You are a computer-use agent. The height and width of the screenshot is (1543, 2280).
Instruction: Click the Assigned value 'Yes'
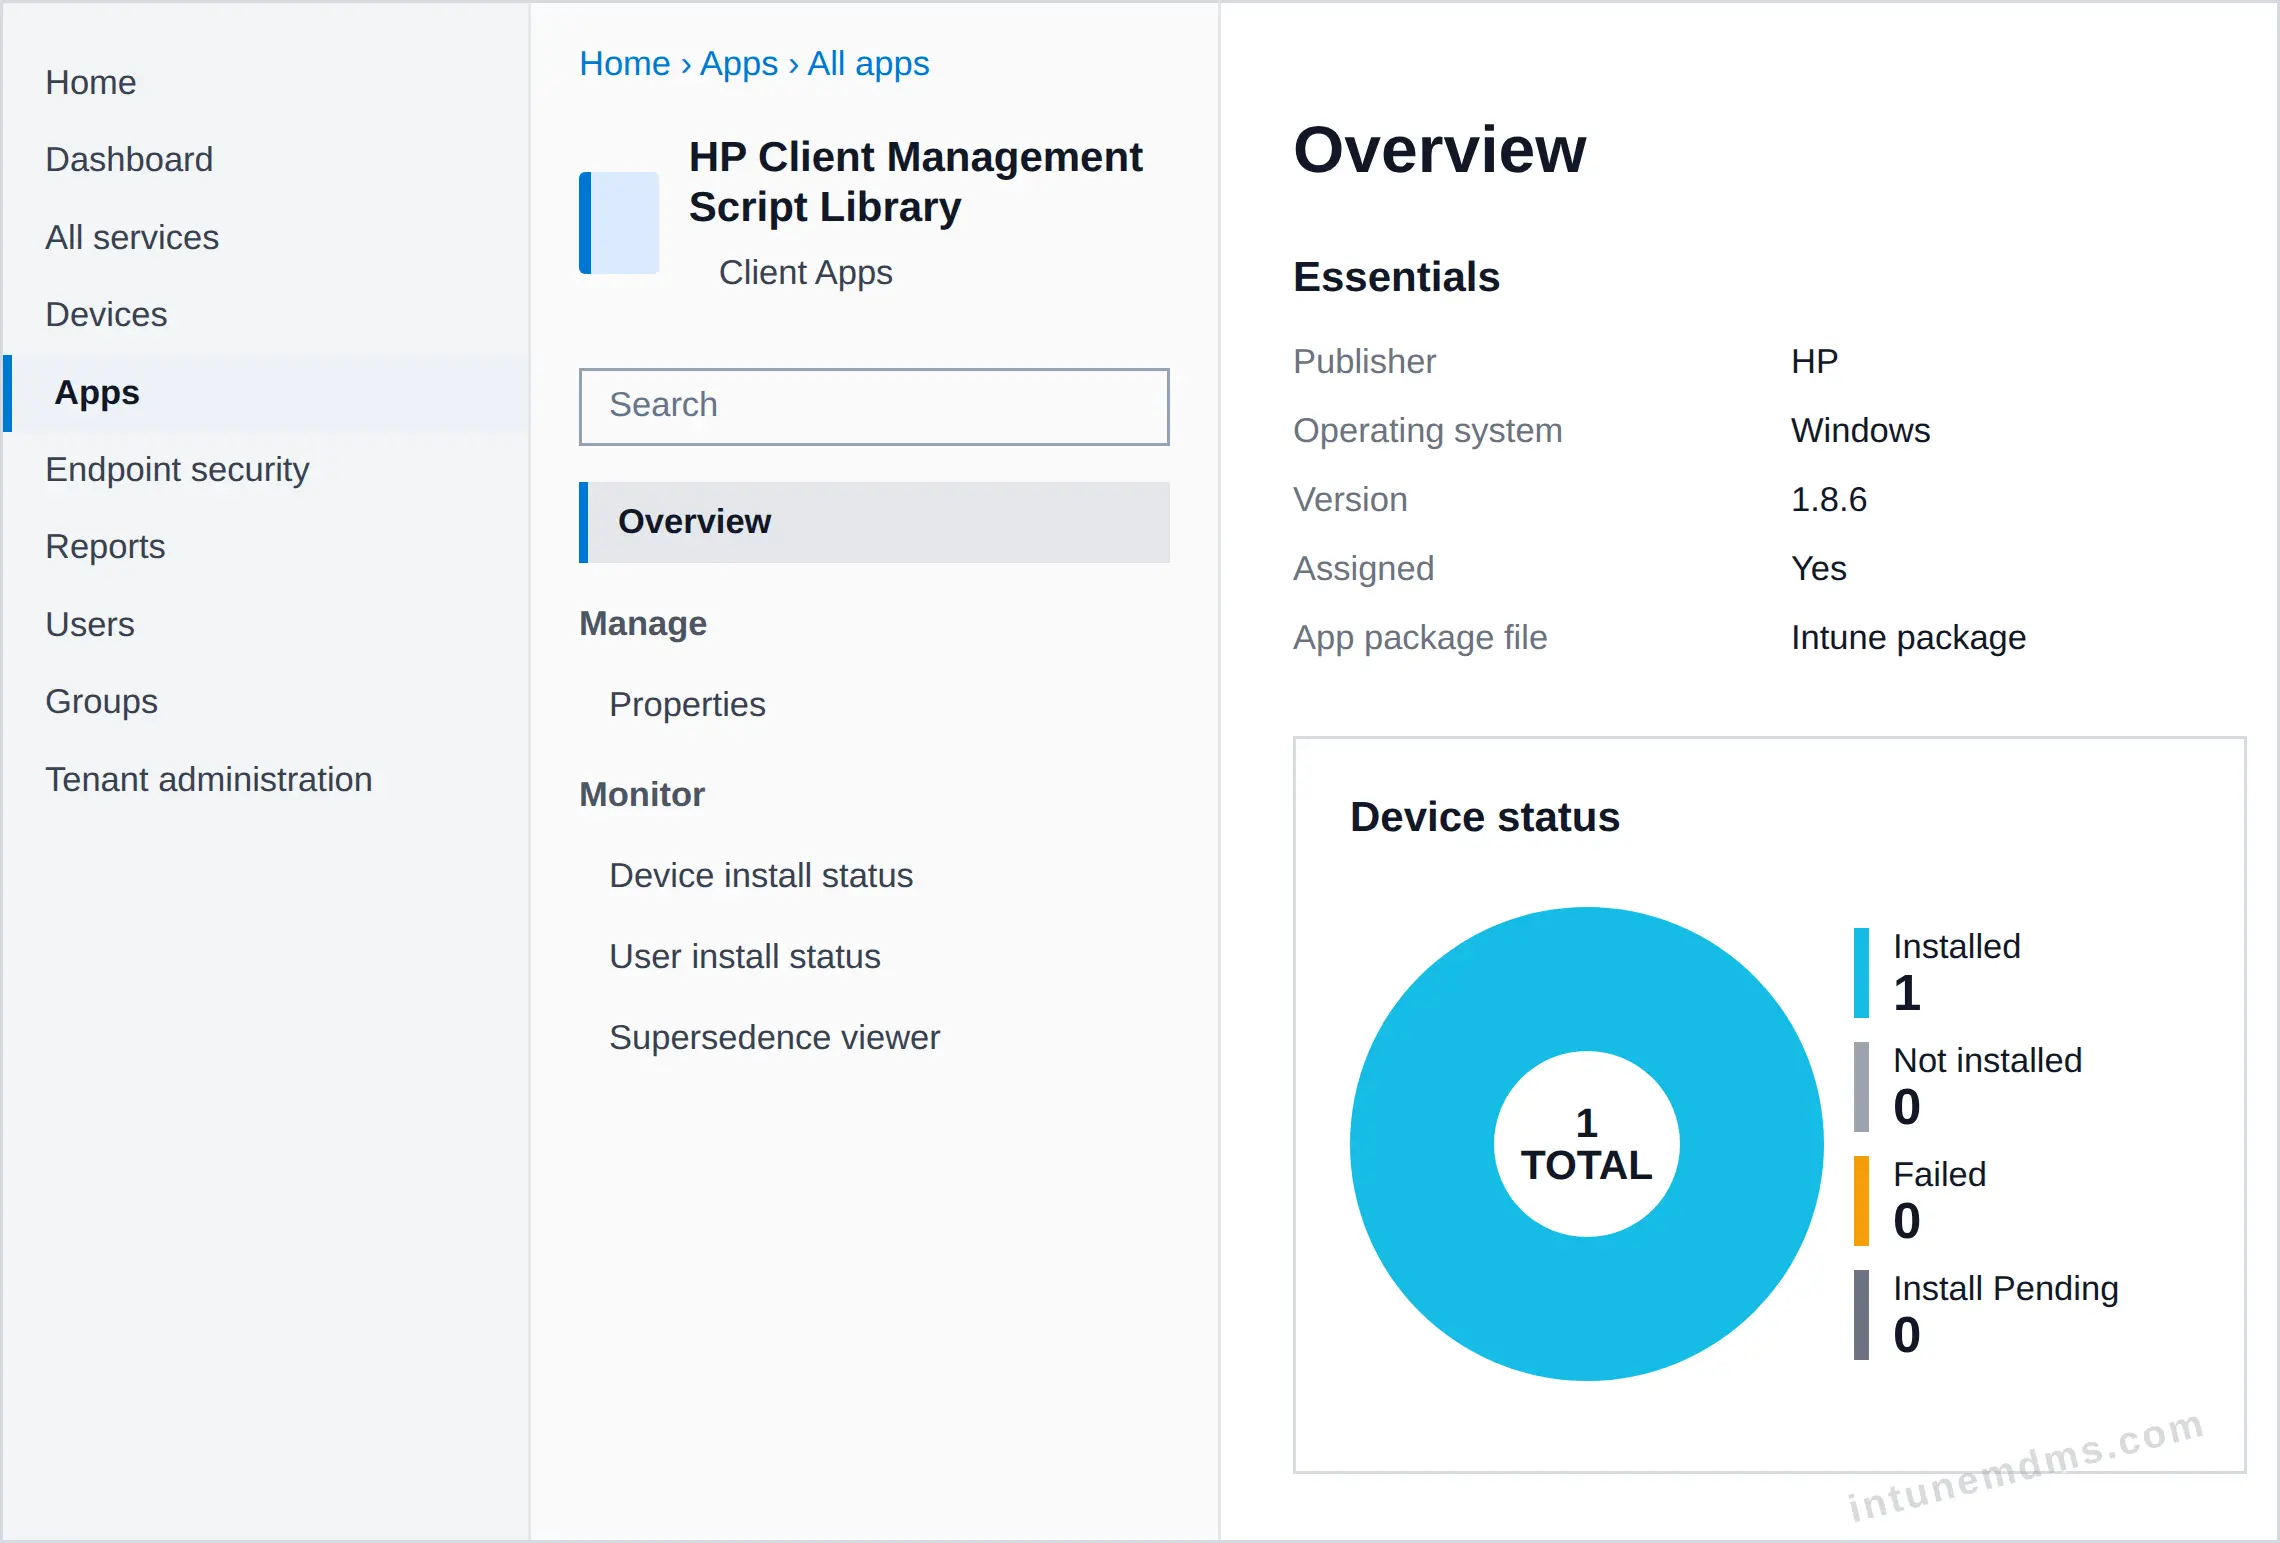[1819, 568]
